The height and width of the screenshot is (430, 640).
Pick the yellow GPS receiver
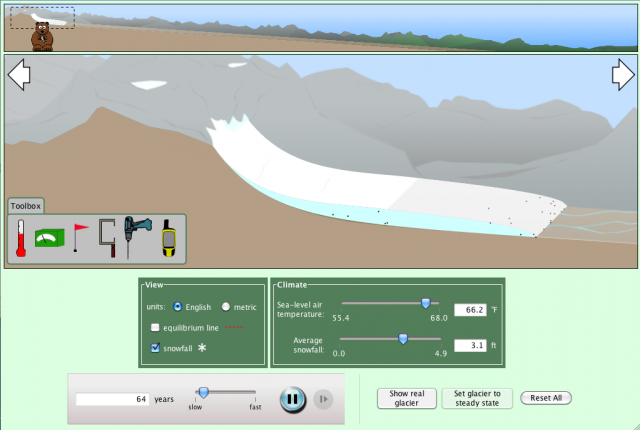(169, 239)
